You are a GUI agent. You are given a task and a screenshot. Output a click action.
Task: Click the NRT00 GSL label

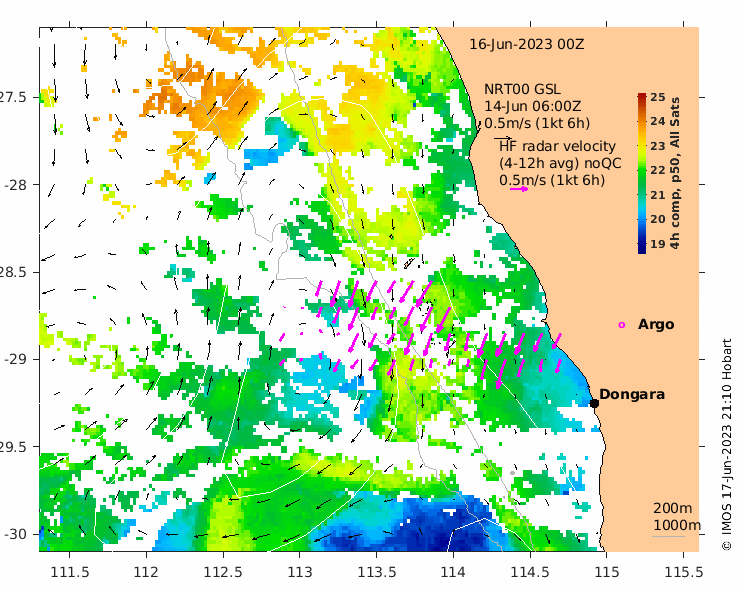pyautogui.click(x=522, y=89)
